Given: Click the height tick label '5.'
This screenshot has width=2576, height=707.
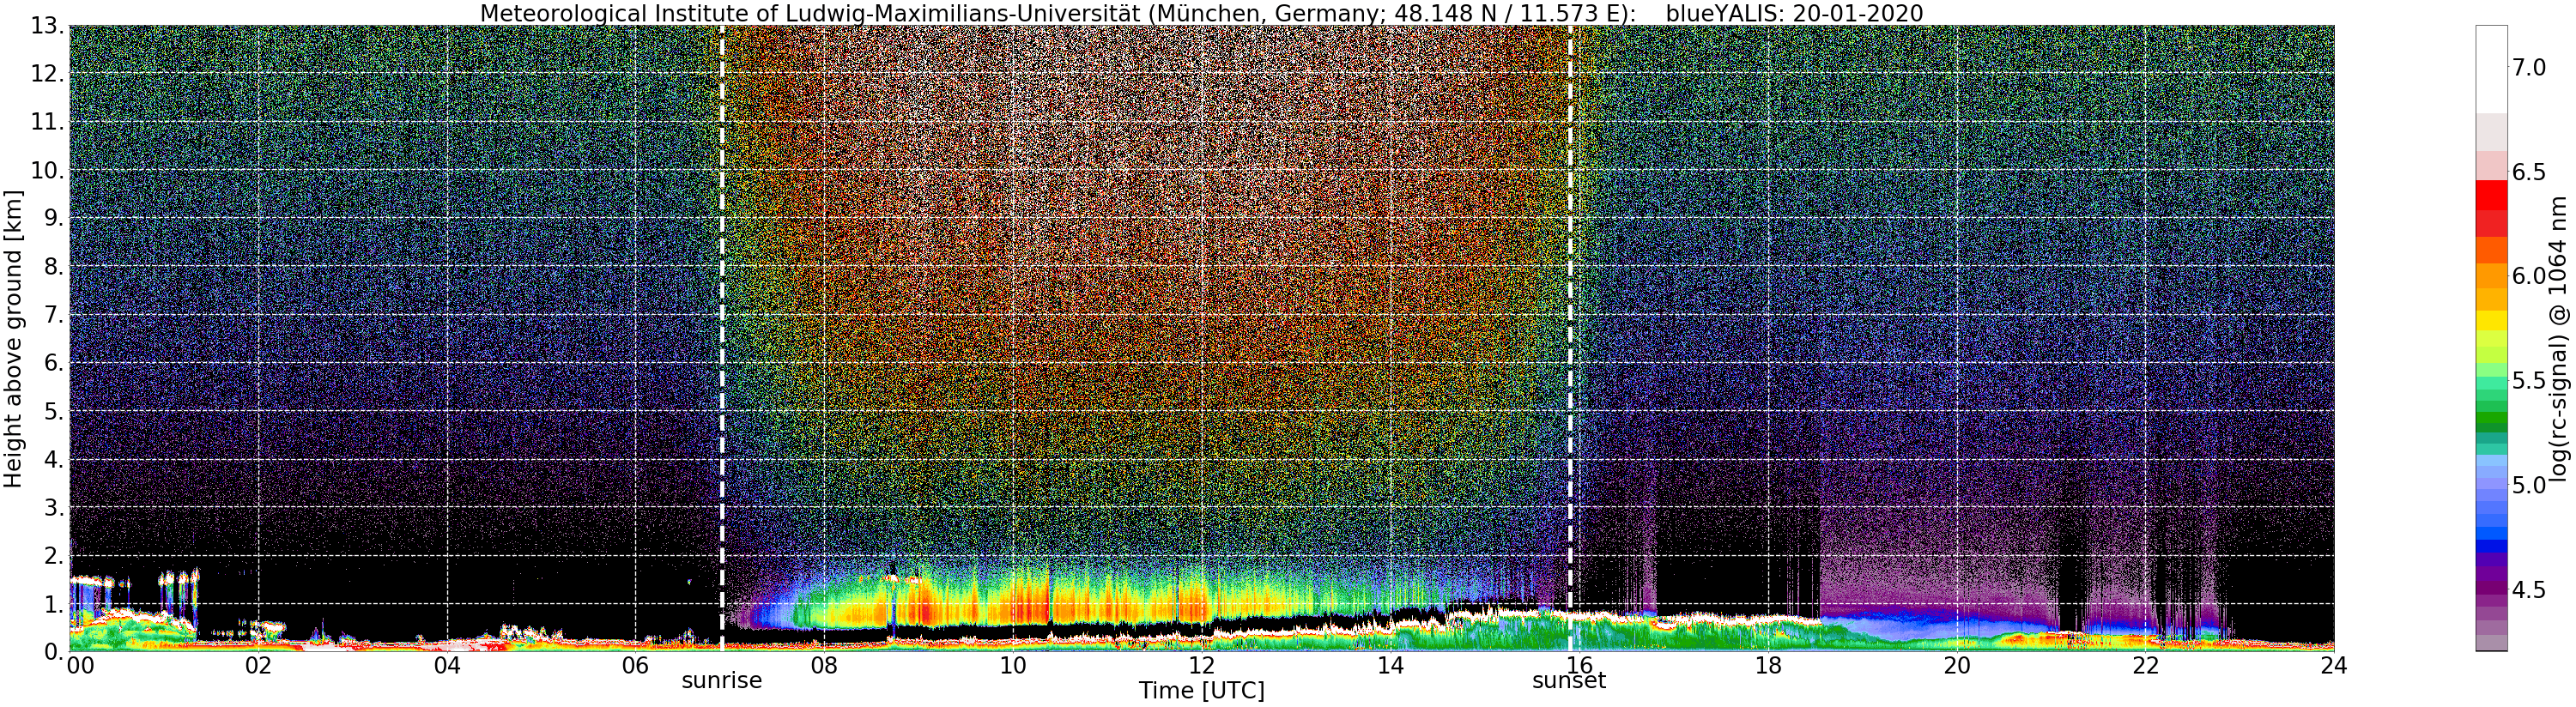Looking at the screenshot, I should (x=52, y=411).
